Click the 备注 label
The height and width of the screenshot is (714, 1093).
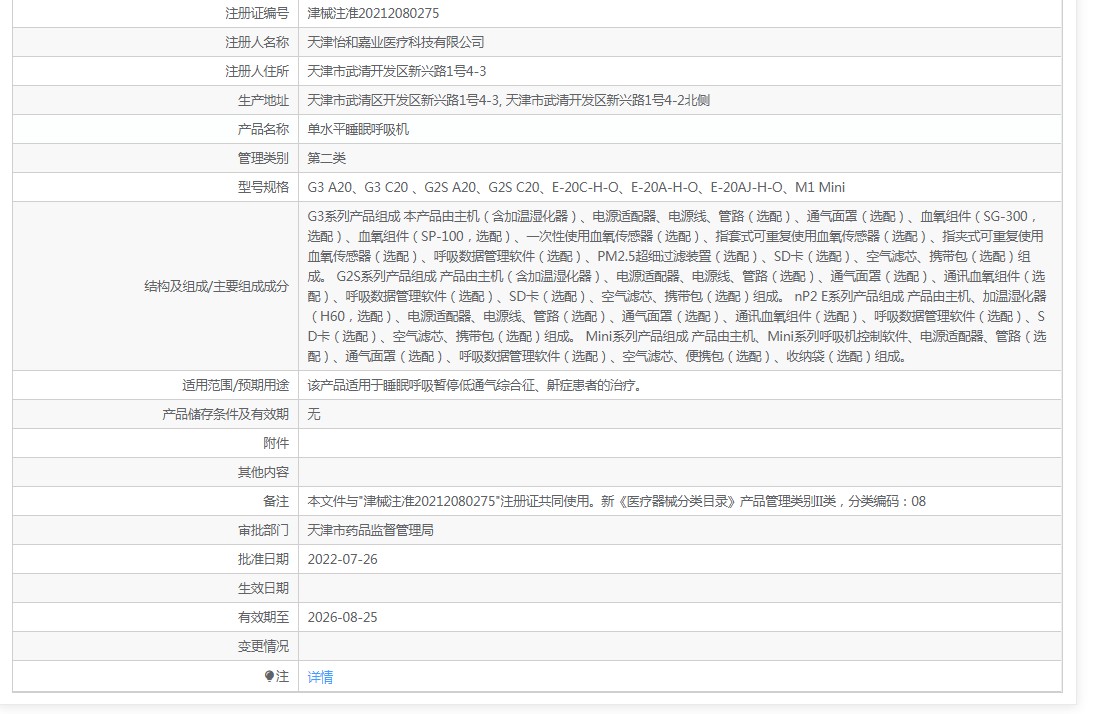pos(276,501)
